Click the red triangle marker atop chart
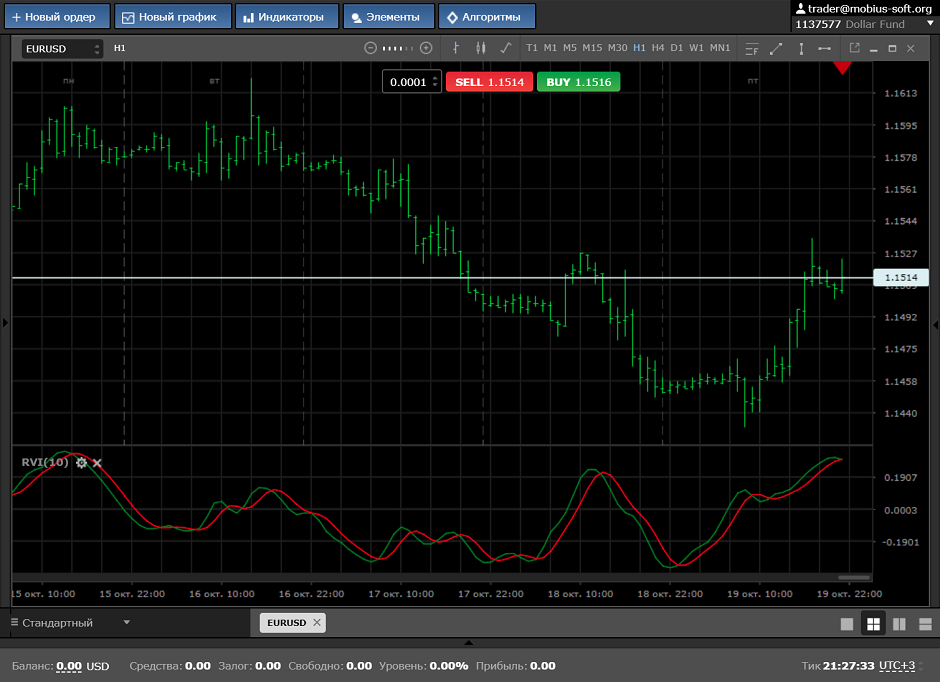 [842, 67]
